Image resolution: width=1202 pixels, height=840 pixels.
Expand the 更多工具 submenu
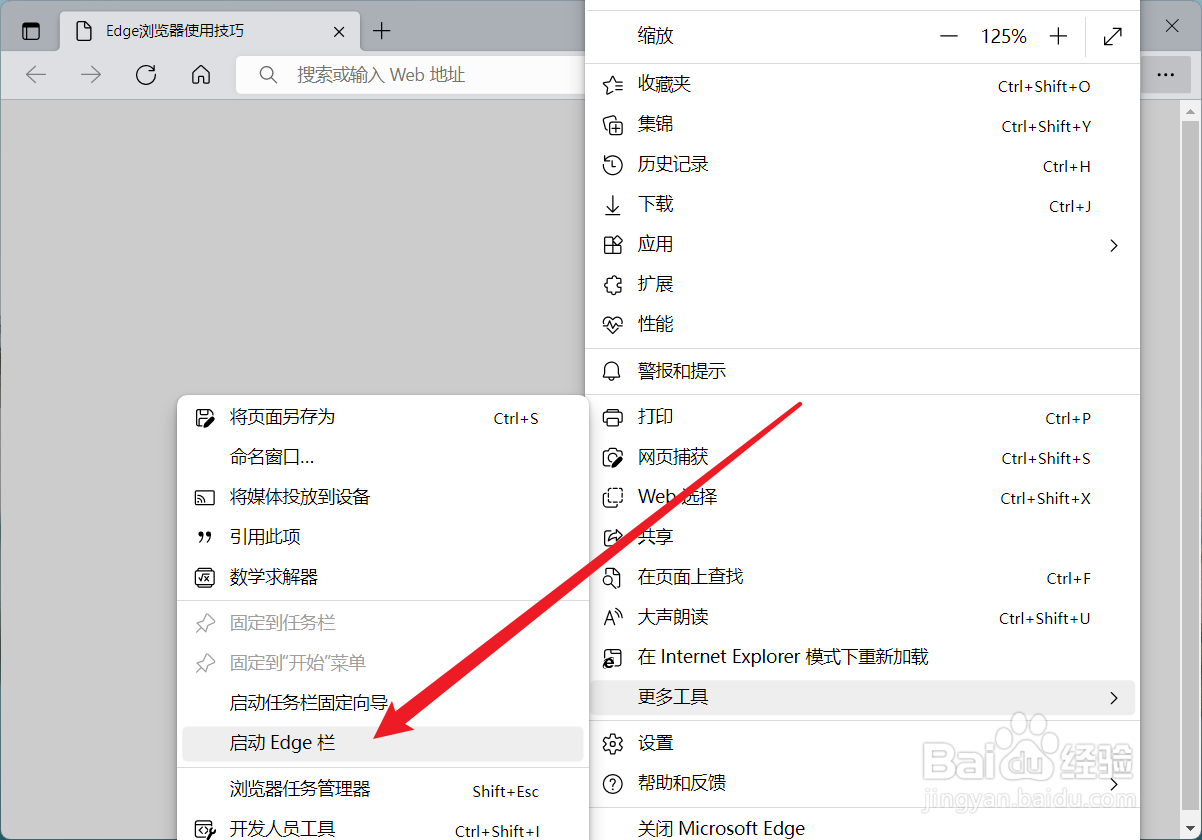click(x=862, y=697)
